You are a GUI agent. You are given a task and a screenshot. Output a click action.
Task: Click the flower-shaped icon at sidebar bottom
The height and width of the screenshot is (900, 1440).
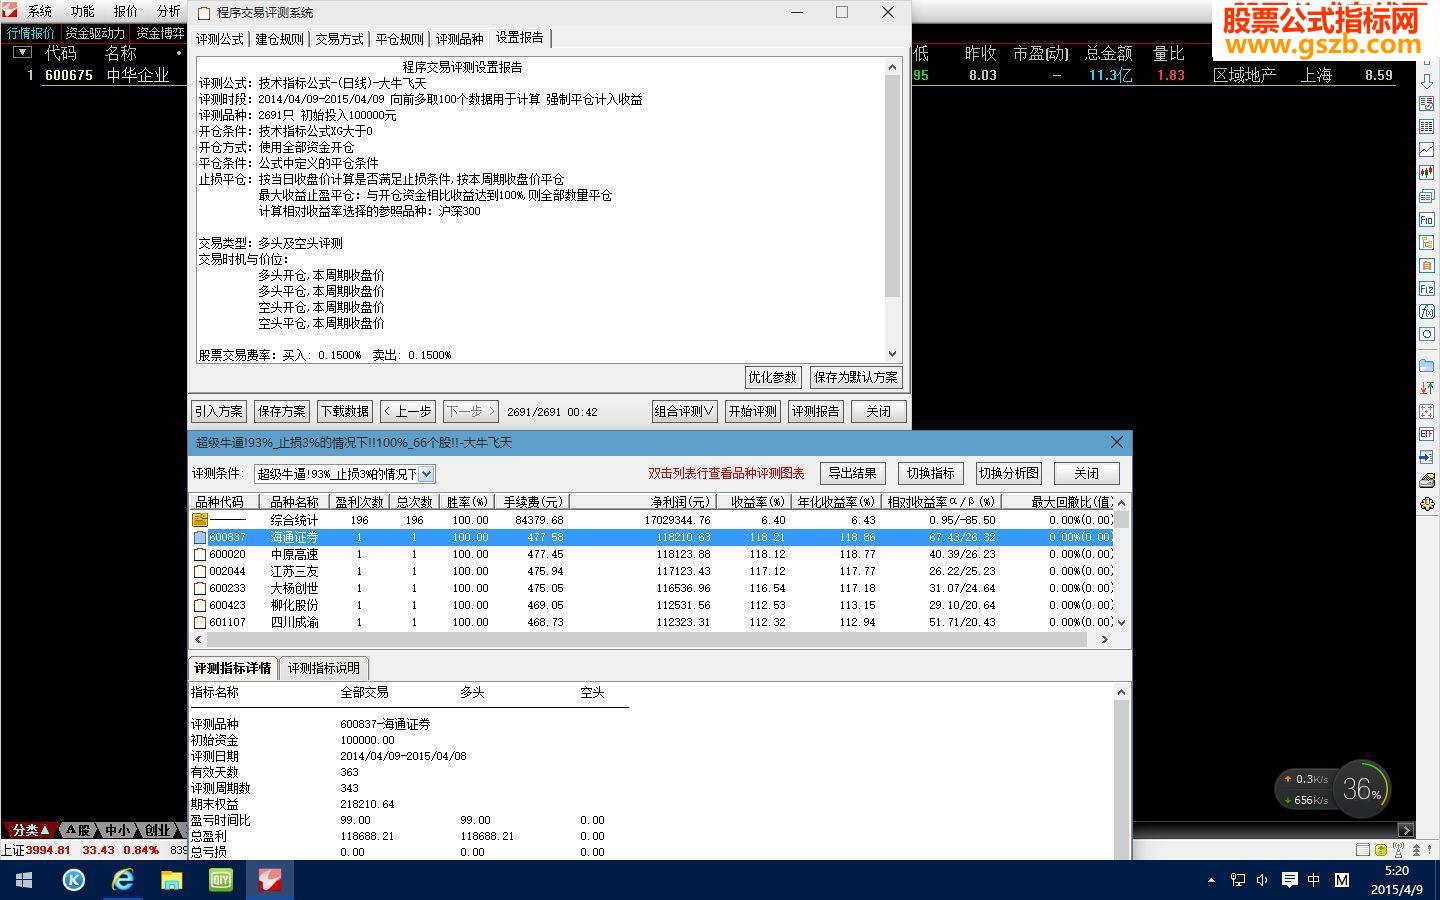click(x=1427, y=503)
